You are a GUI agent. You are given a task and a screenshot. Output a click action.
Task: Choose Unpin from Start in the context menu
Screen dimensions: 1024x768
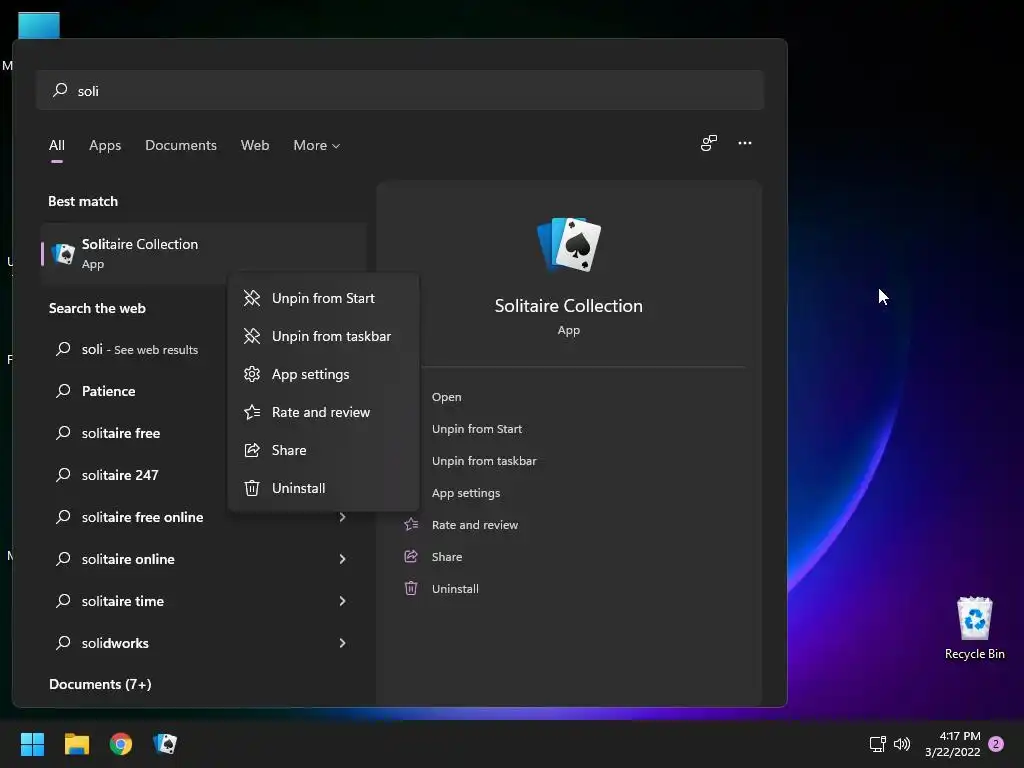pyautogui.click(x=323, y=298)
